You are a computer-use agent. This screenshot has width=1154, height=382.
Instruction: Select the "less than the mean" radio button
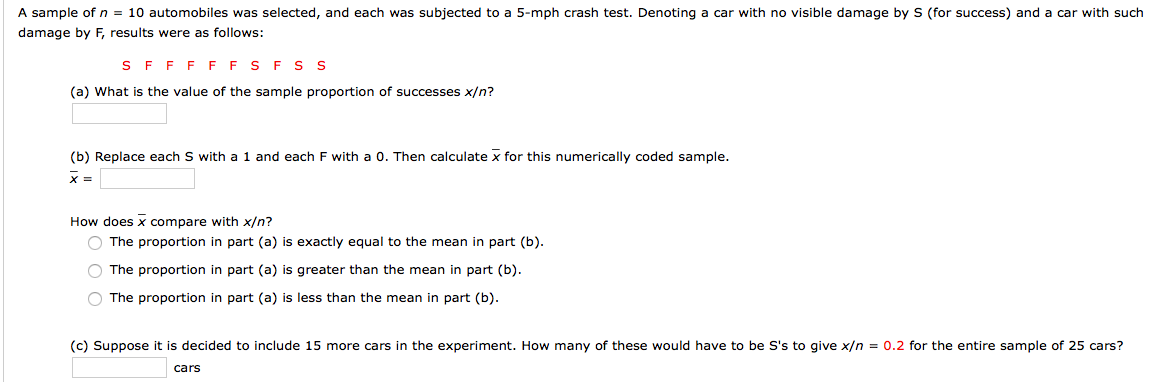click(95, 299)
